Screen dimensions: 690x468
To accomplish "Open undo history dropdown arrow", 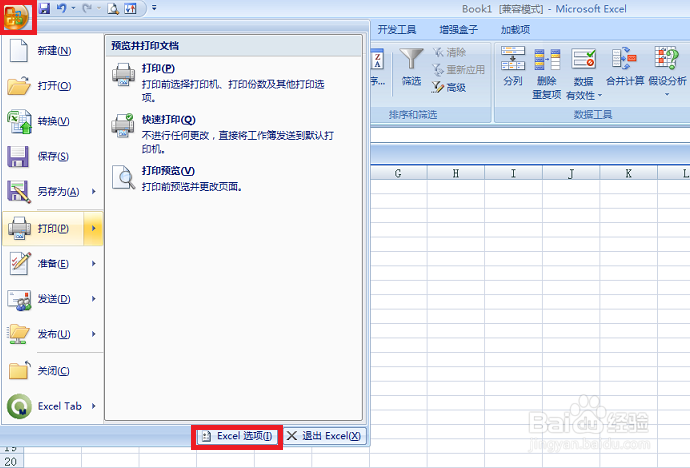I will click(73, 8).
